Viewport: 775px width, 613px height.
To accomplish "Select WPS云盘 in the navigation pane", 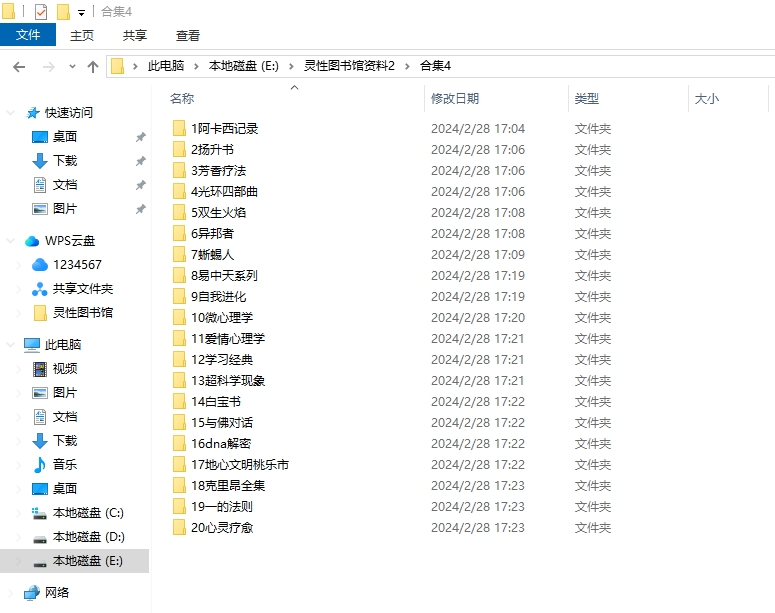I will tap(70, 241).
